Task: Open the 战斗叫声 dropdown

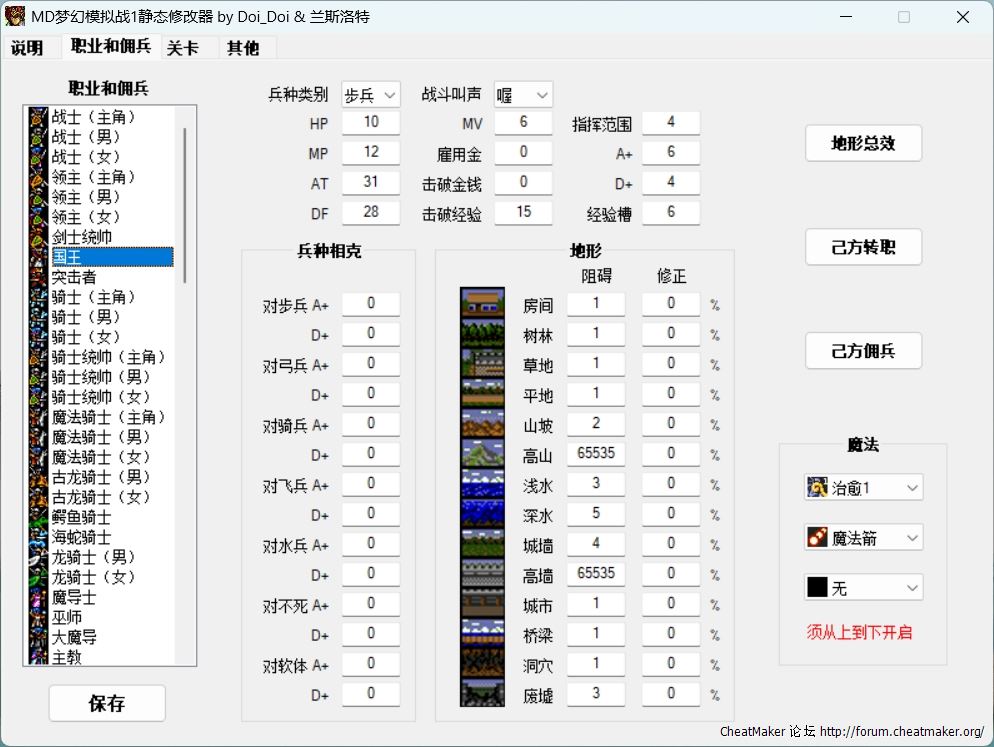Action: point(522,95)
